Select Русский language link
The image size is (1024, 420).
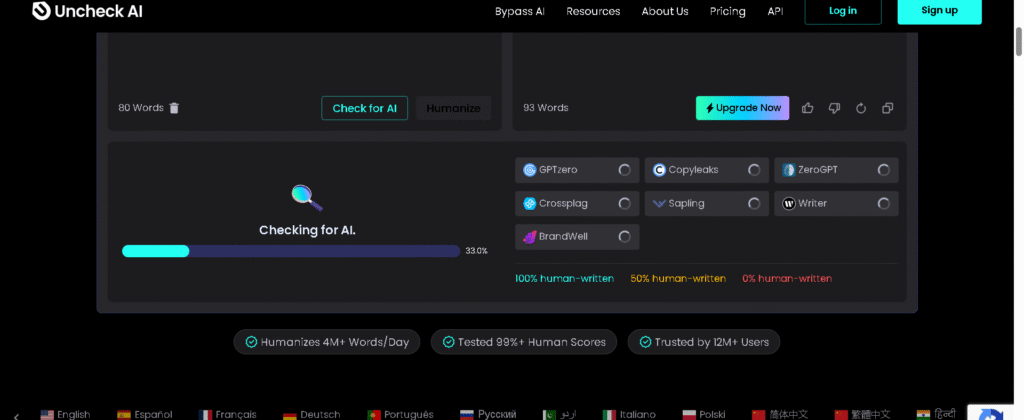pos(488,414)
